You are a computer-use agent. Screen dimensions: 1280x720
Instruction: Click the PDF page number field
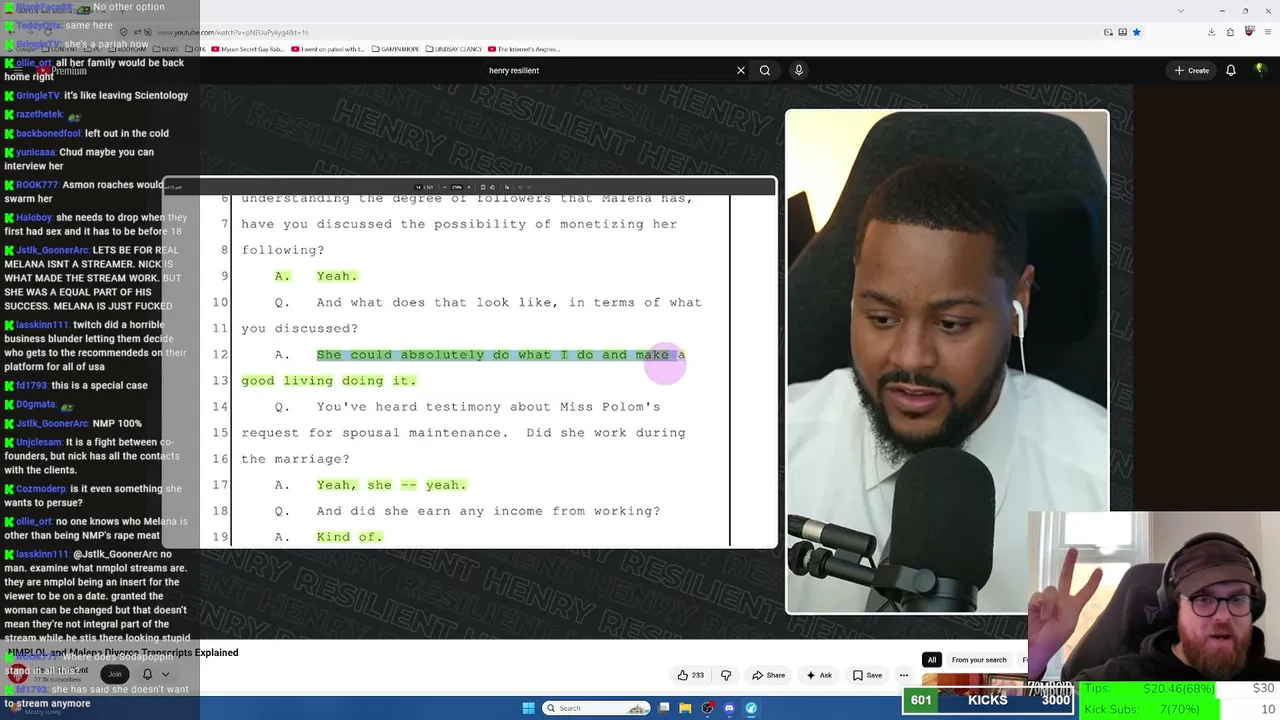tap(420, 187)
